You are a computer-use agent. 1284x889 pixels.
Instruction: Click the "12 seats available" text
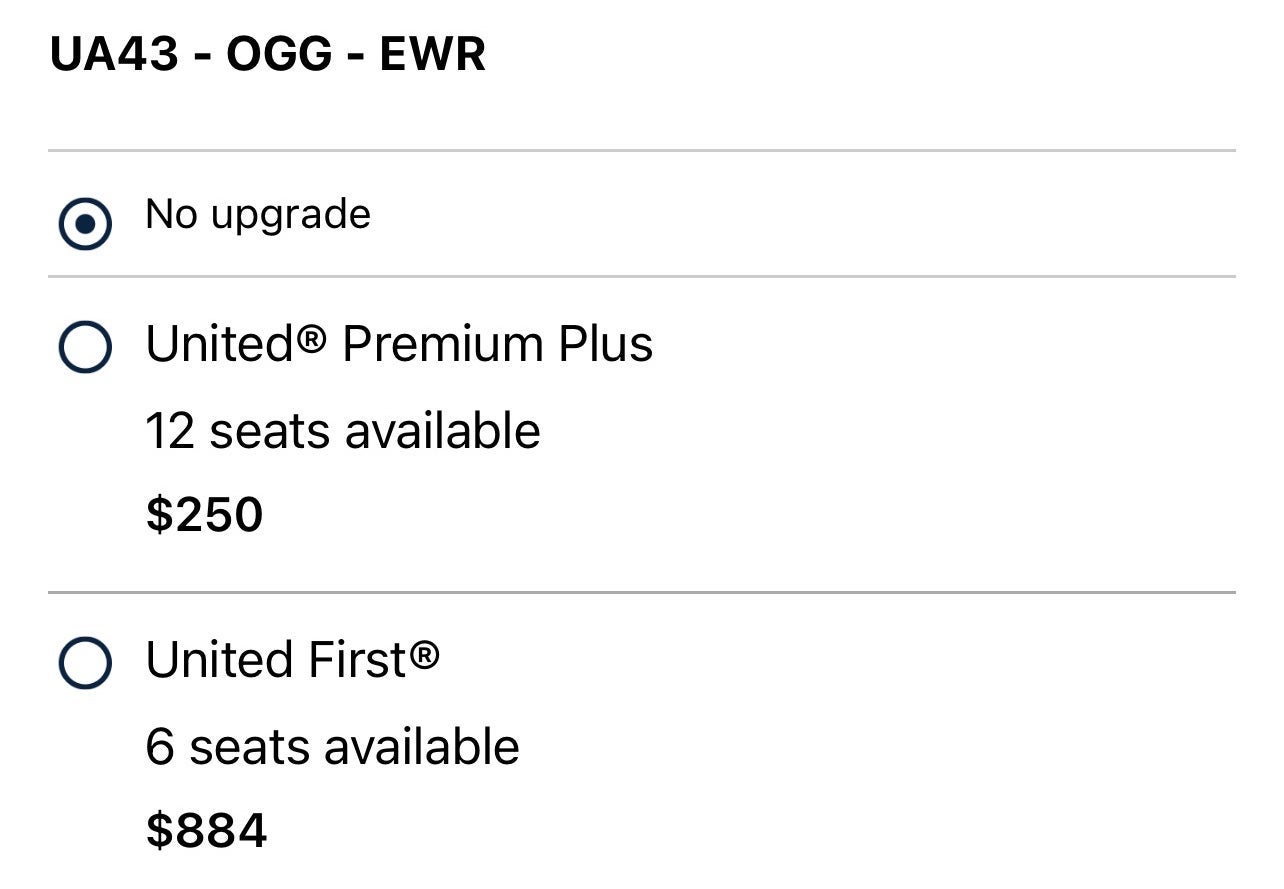pyautogui.click(x=343, y=432)
